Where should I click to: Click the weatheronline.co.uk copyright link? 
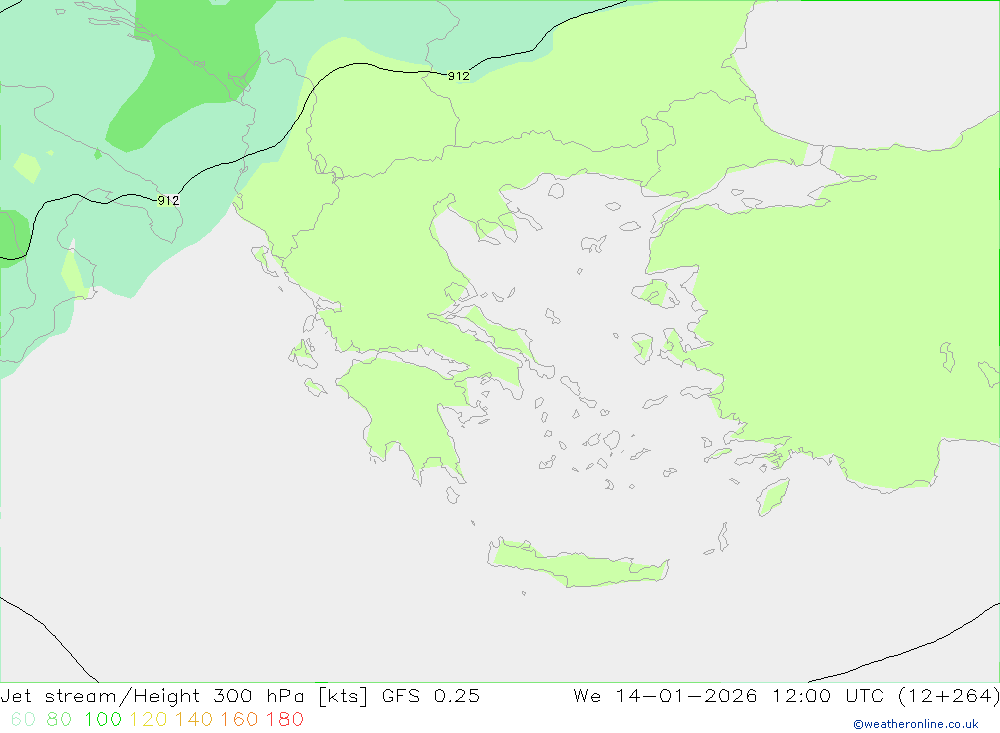(x=916, y=724)
